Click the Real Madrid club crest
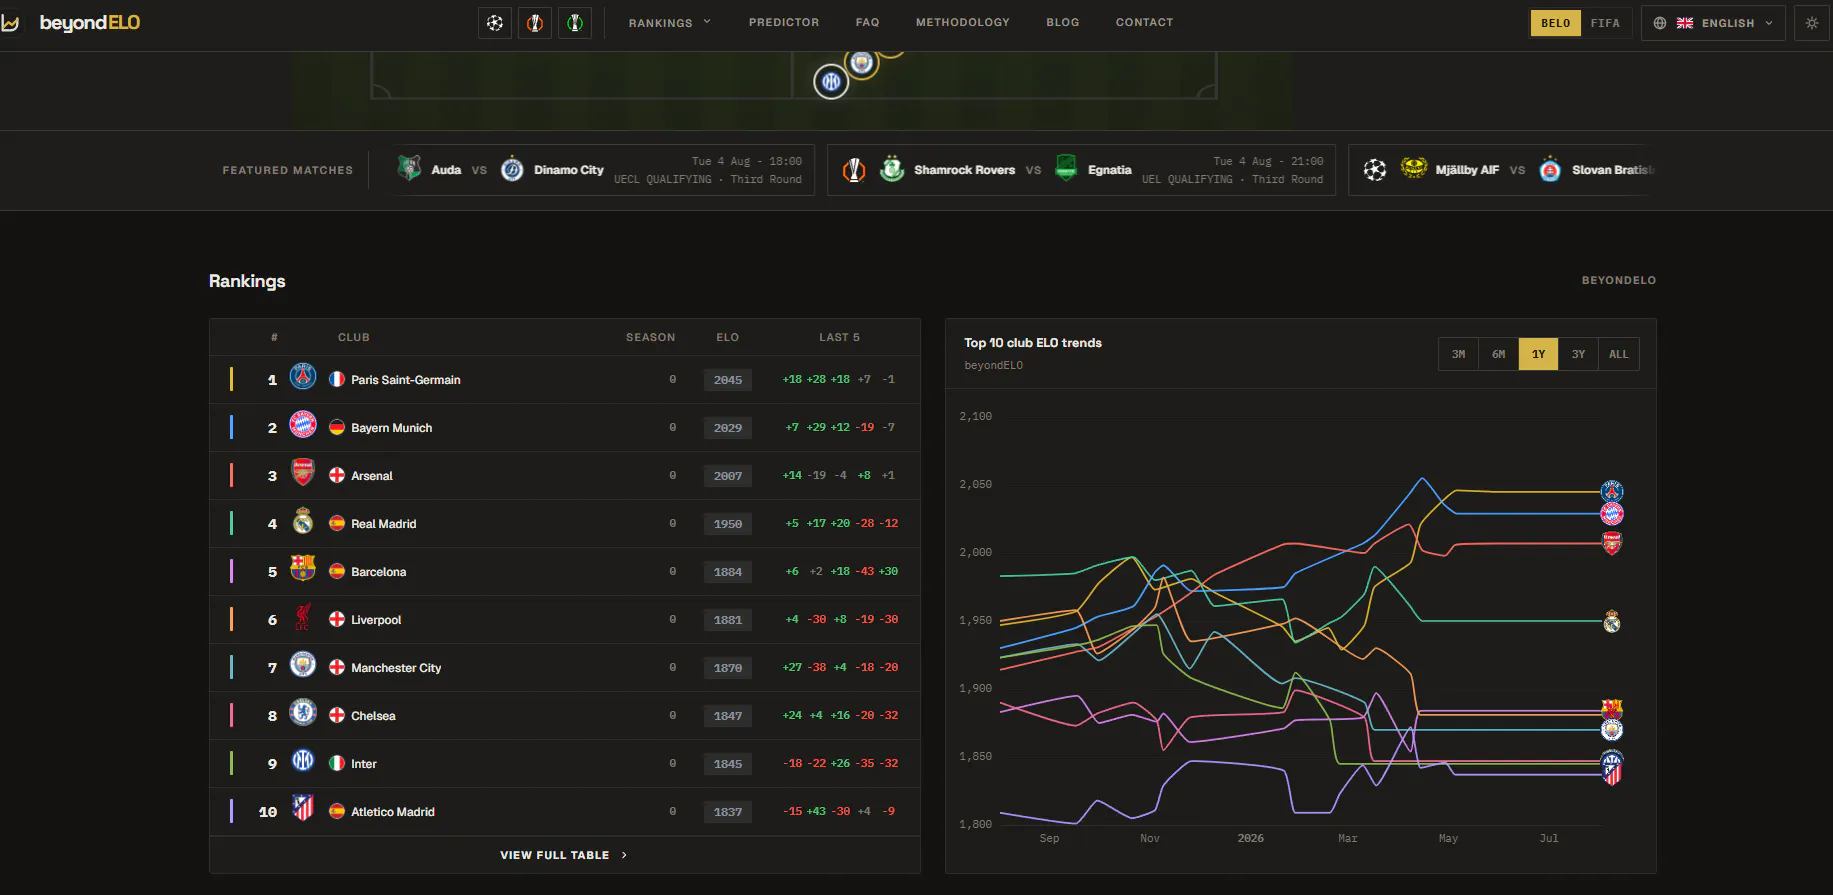This screenshot has height=895, width=1833. tap(303, 521)
